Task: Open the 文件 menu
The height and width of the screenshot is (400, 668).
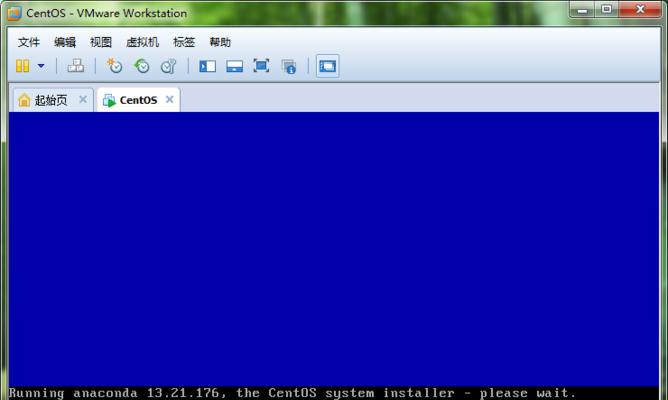Action: pyautogui.click(x=29, y=42)
